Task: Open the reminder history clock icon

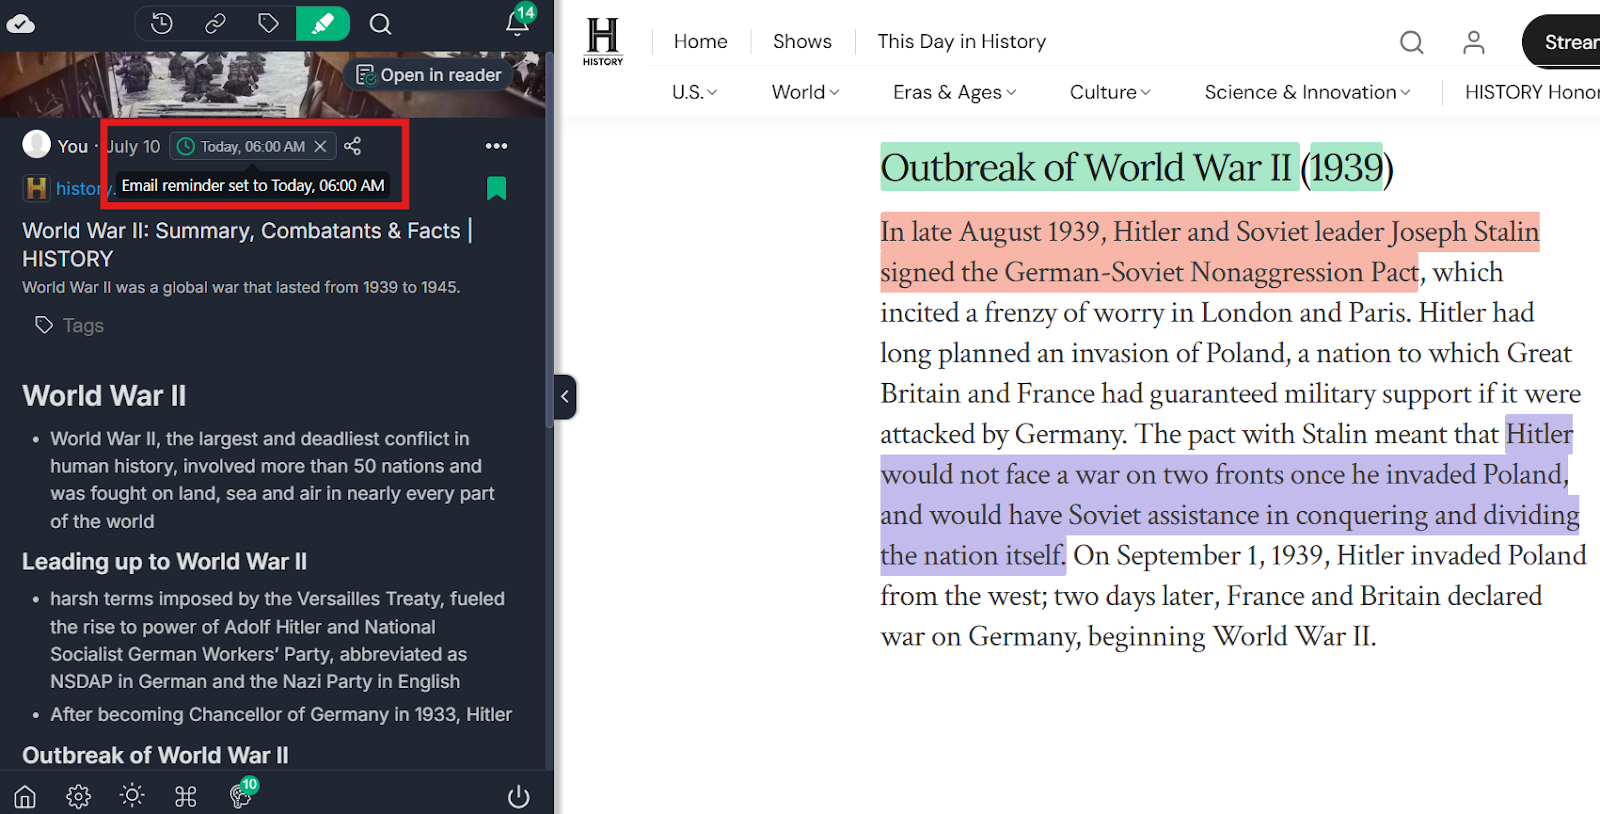Action: click(162, 24)
